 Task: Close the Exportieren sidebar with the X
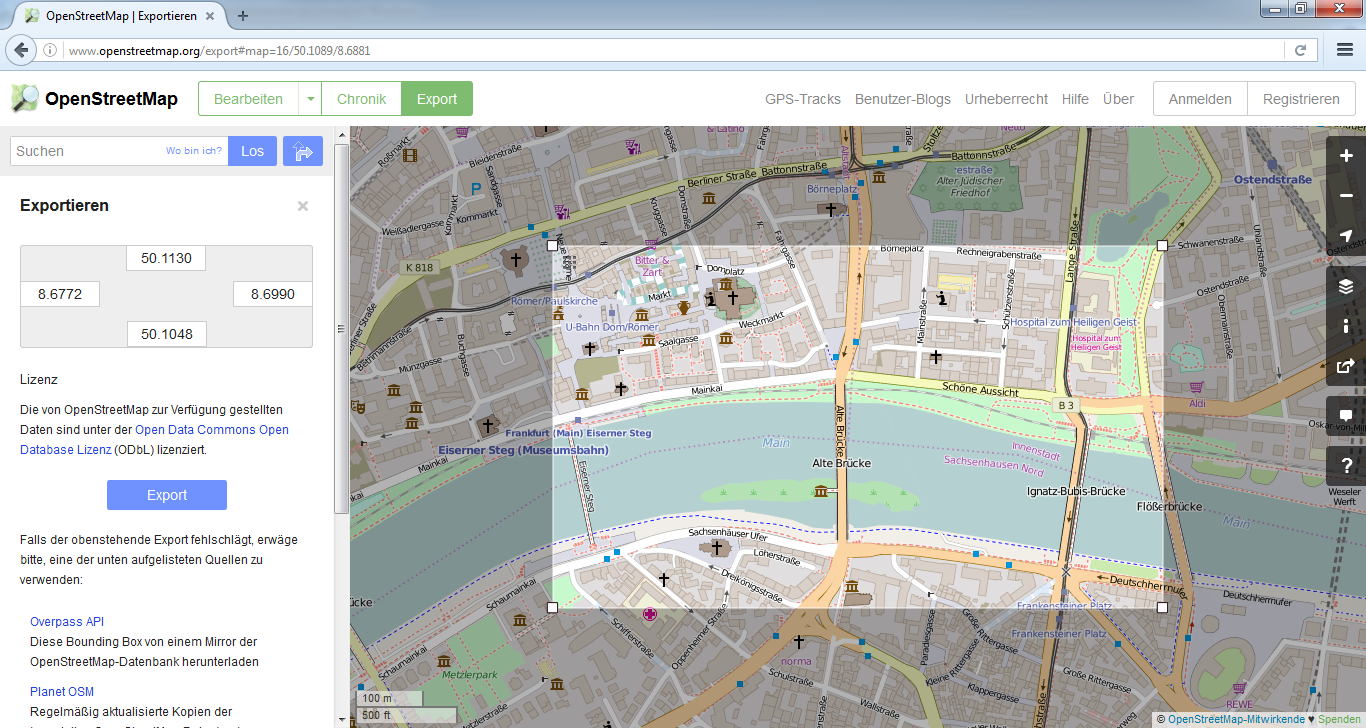pyautogui.click(x=303, y=206)
